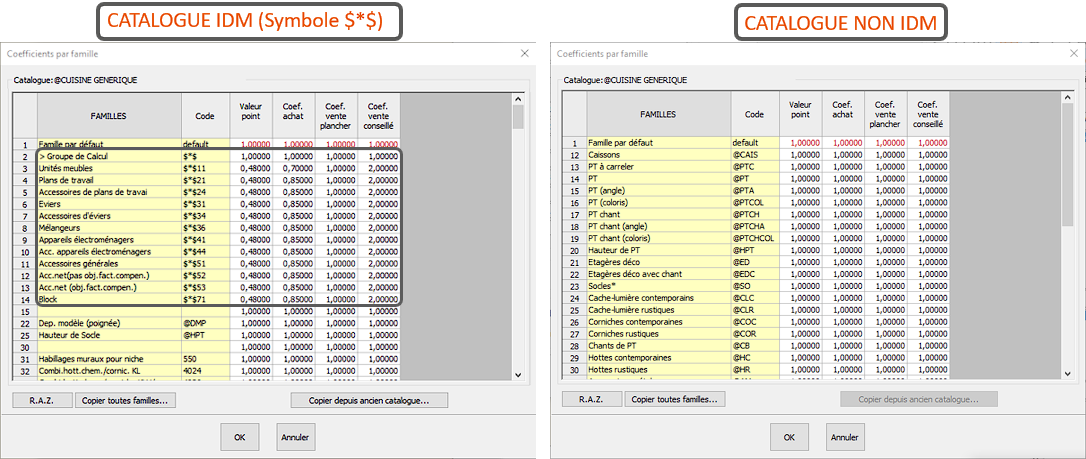Select the 'PT chant (angle)' family cell
Image resolution: width=1086 pixels, height=459 pixels.
[x=659, y=226]
